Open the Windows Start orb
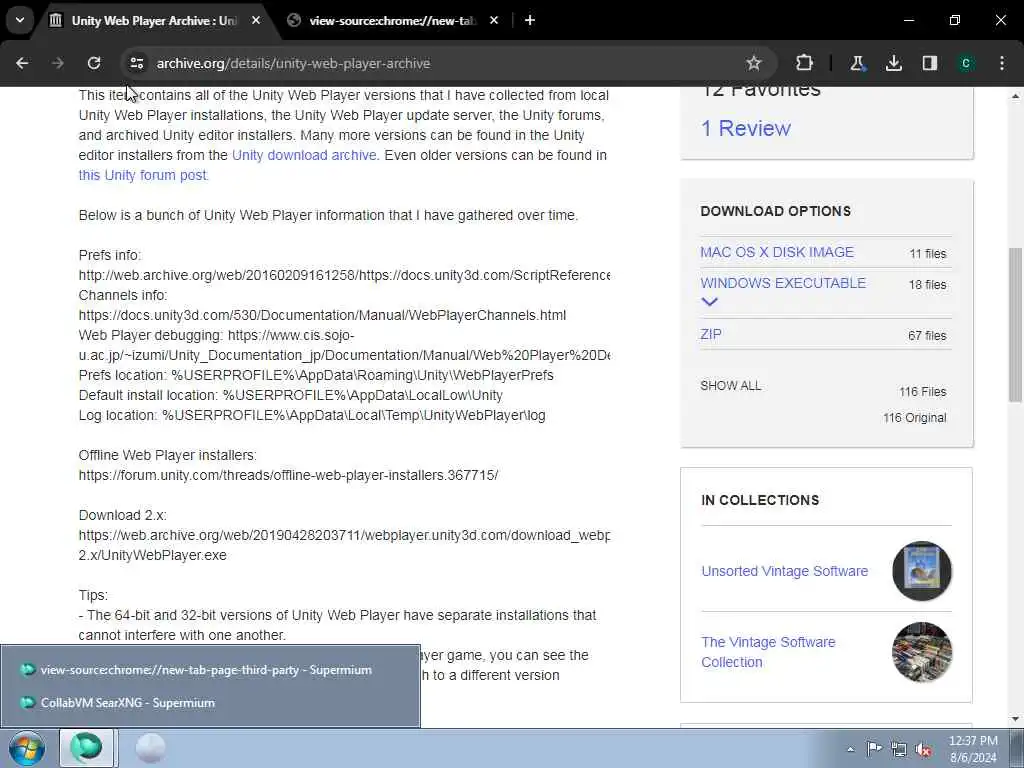This screenshot has width=1024, height=768. tap(27, 748)
